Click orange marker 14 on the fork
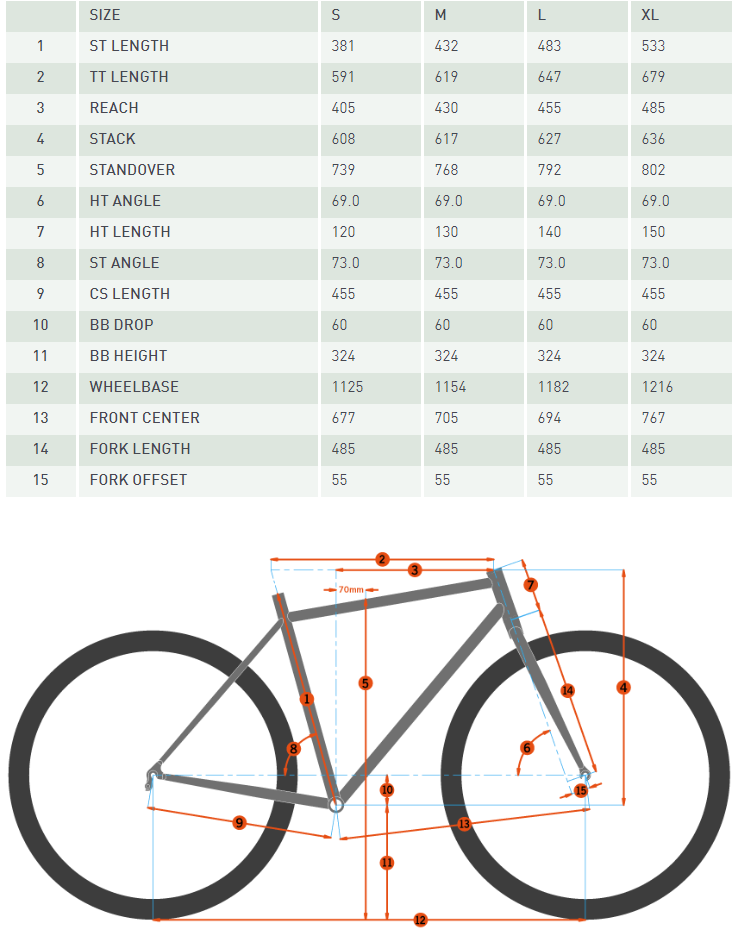This screenshot has height=936, width=745. (567, 690)
